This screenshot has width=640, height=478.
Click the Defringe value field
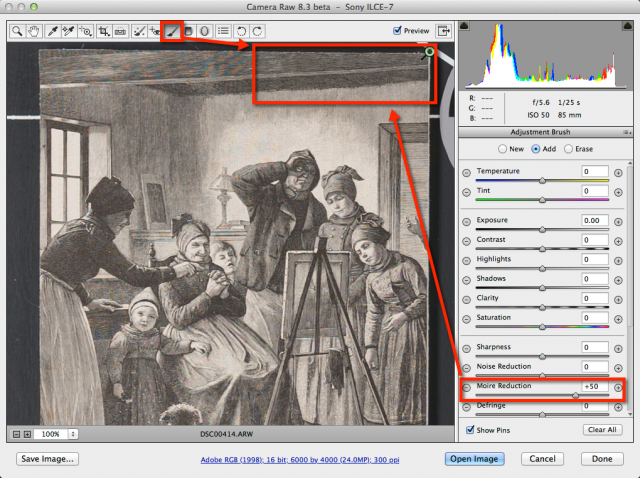coord(595,406)
